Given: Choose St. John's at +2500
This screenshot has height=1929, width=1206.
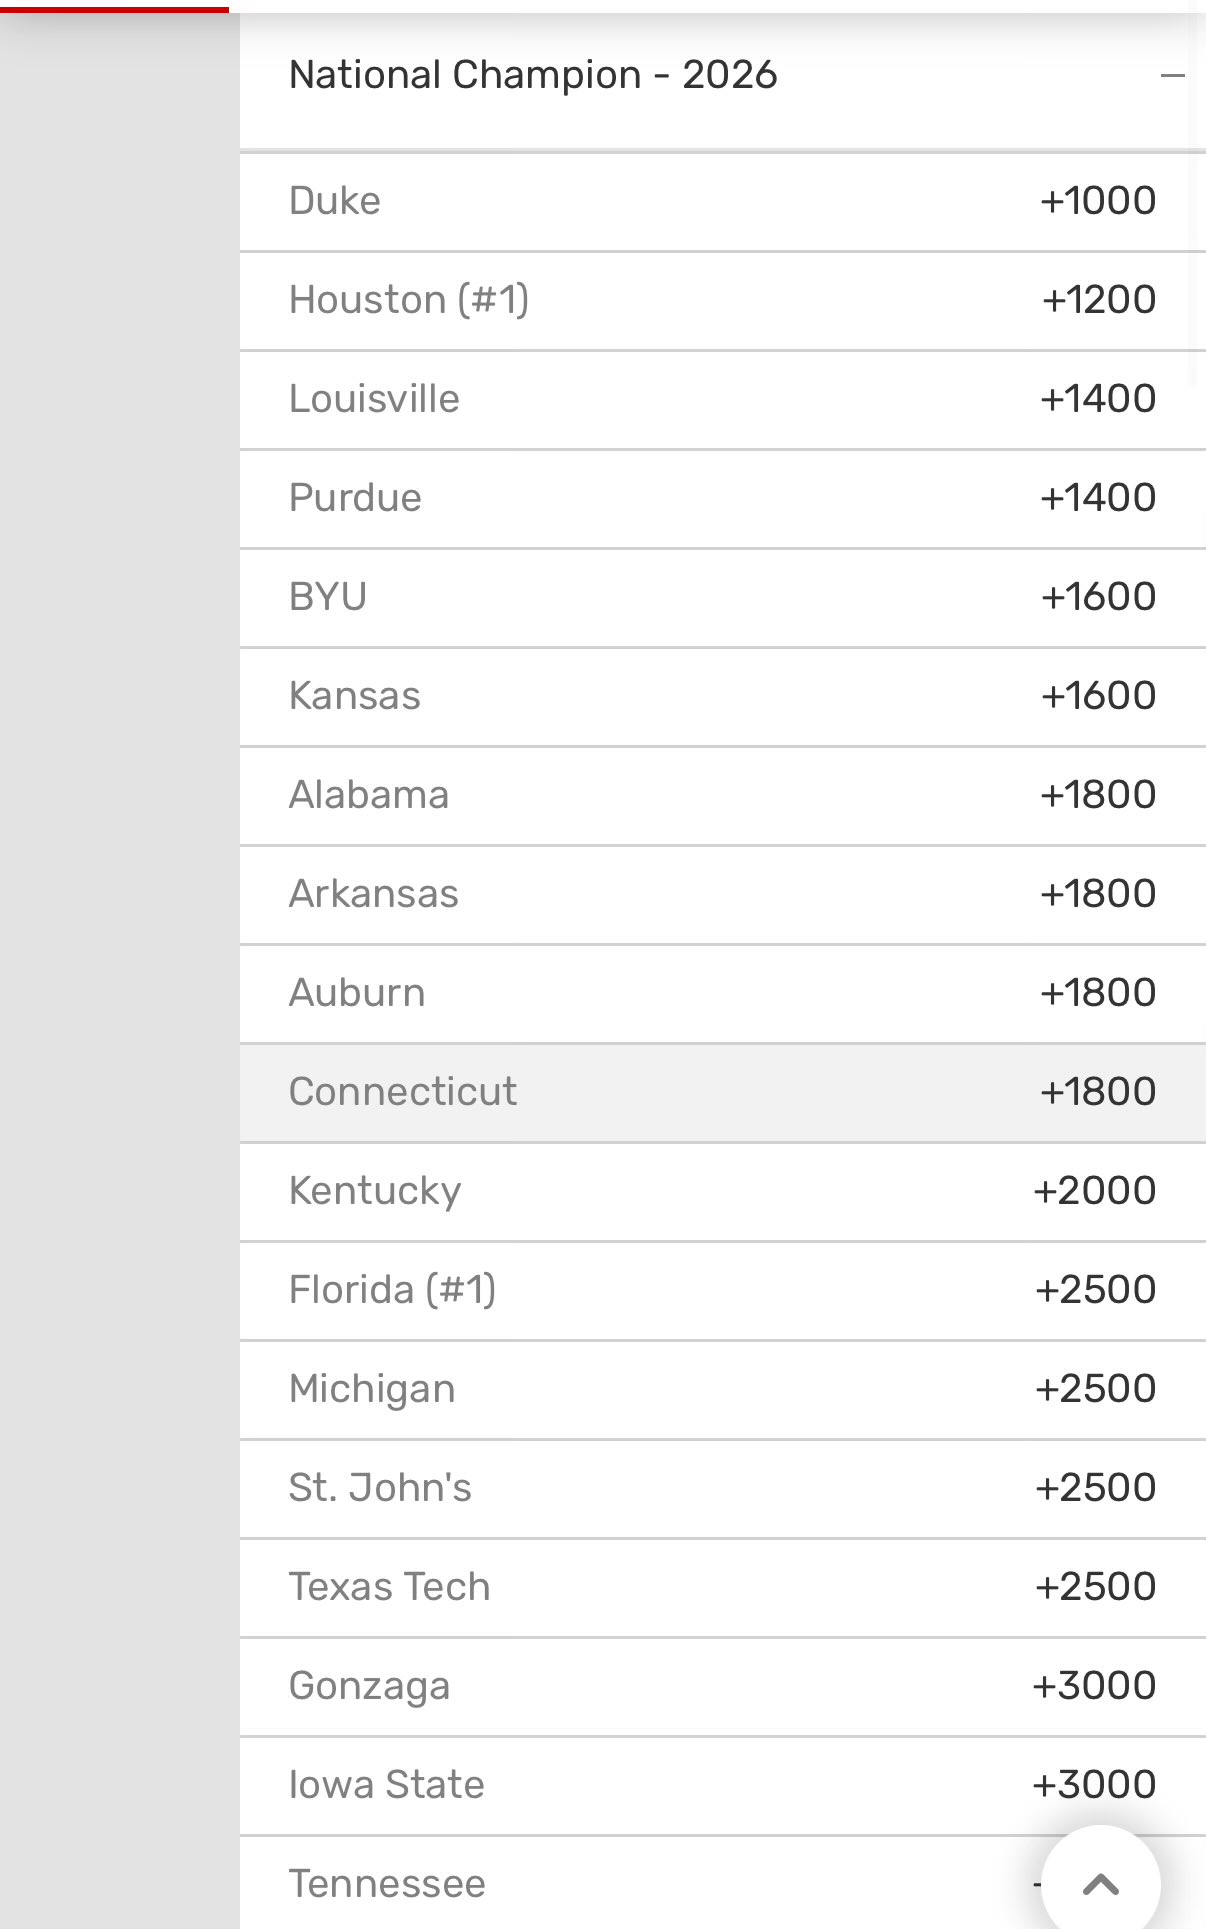Looking at the screenshot, I should click(x=723, y=1489).
